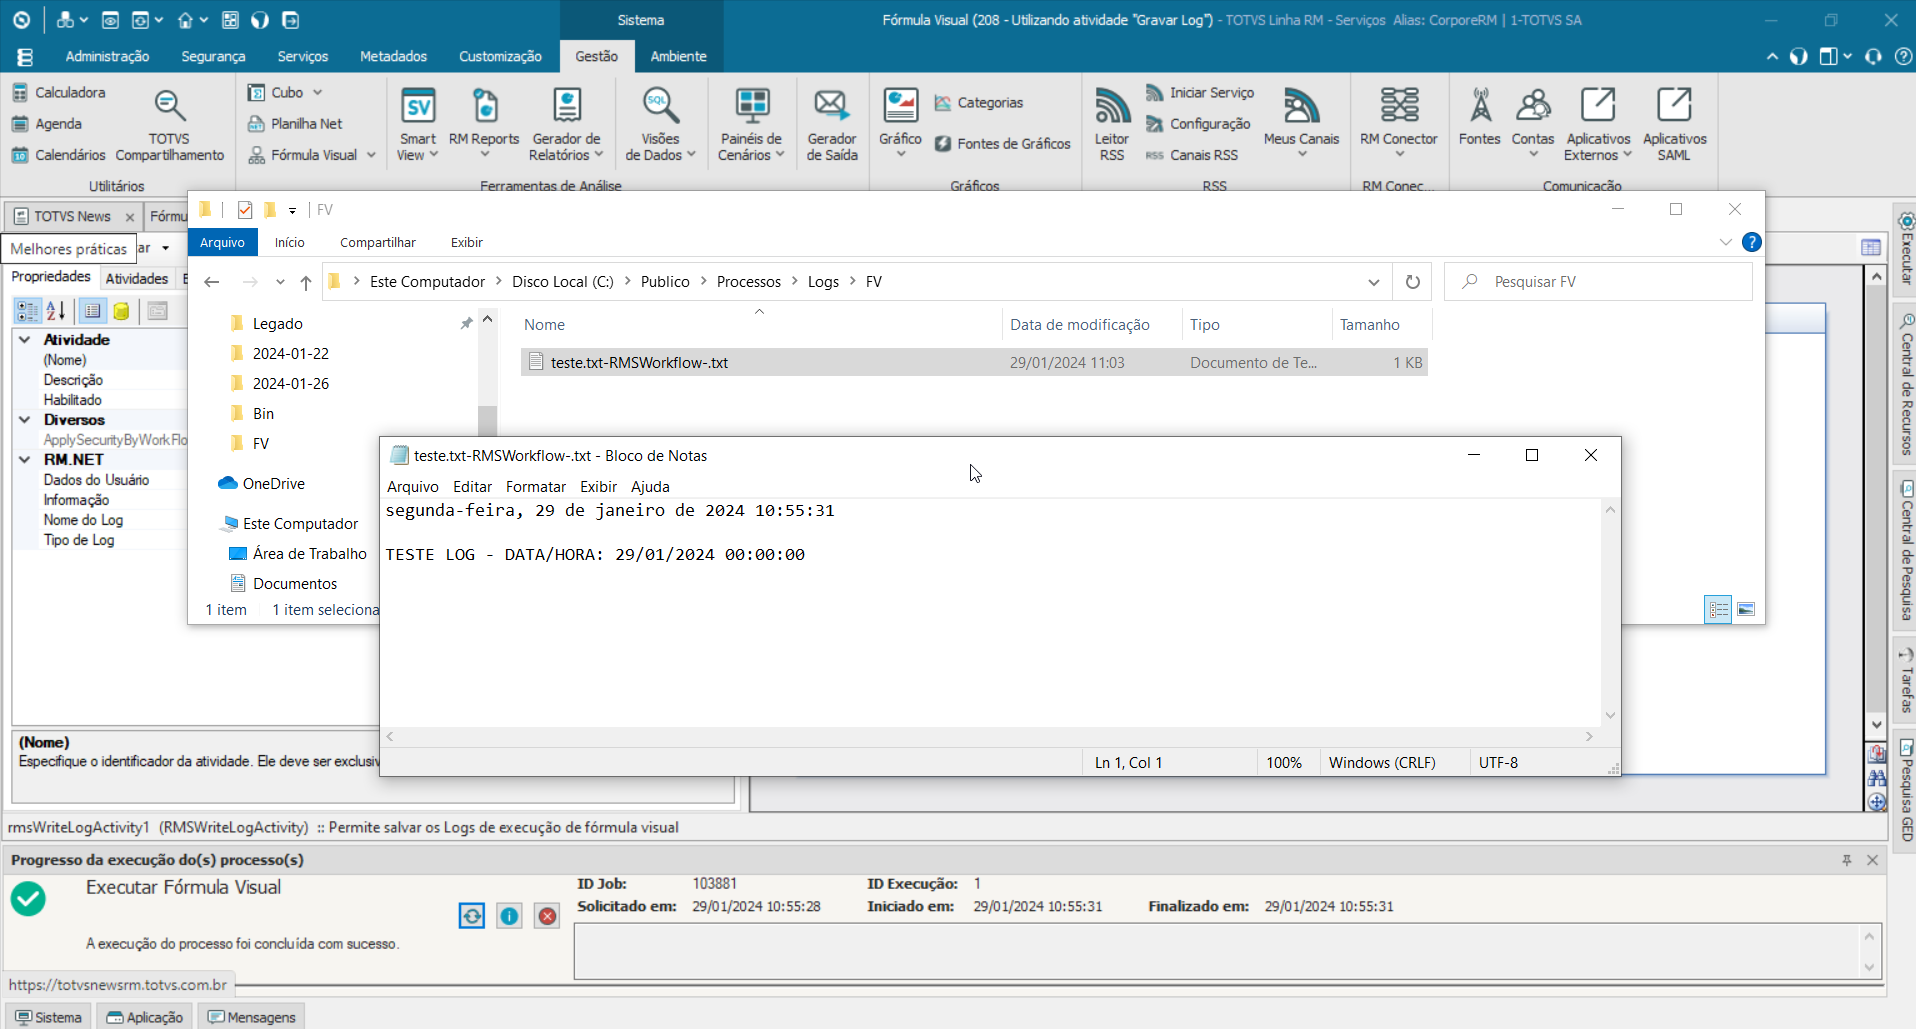Switch Explorer to details view
1916x1029 pixels.
(x=1718, y=609)
